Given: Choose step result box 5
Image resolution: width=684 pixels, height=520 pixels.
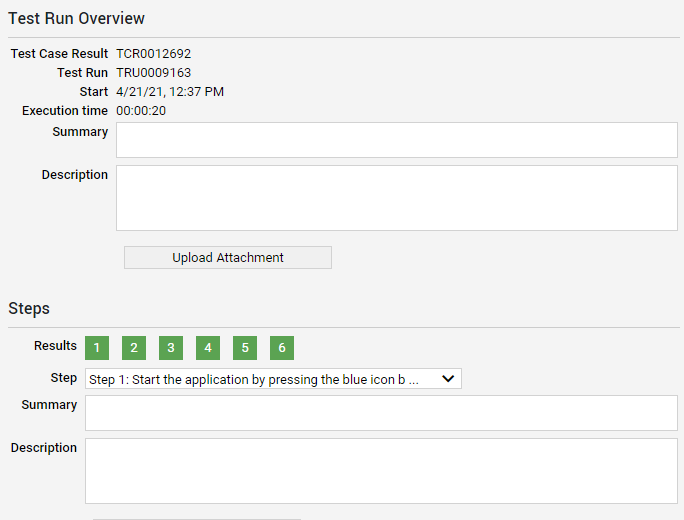Looking at the screenshot, I should (245, 347).
